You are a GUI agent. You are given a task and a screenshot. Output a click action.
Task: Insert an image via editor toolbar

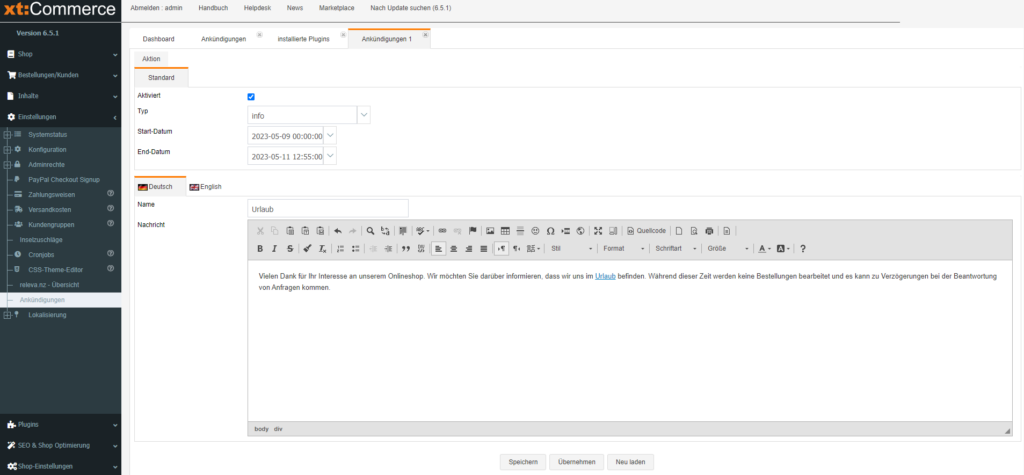point(490,230)
